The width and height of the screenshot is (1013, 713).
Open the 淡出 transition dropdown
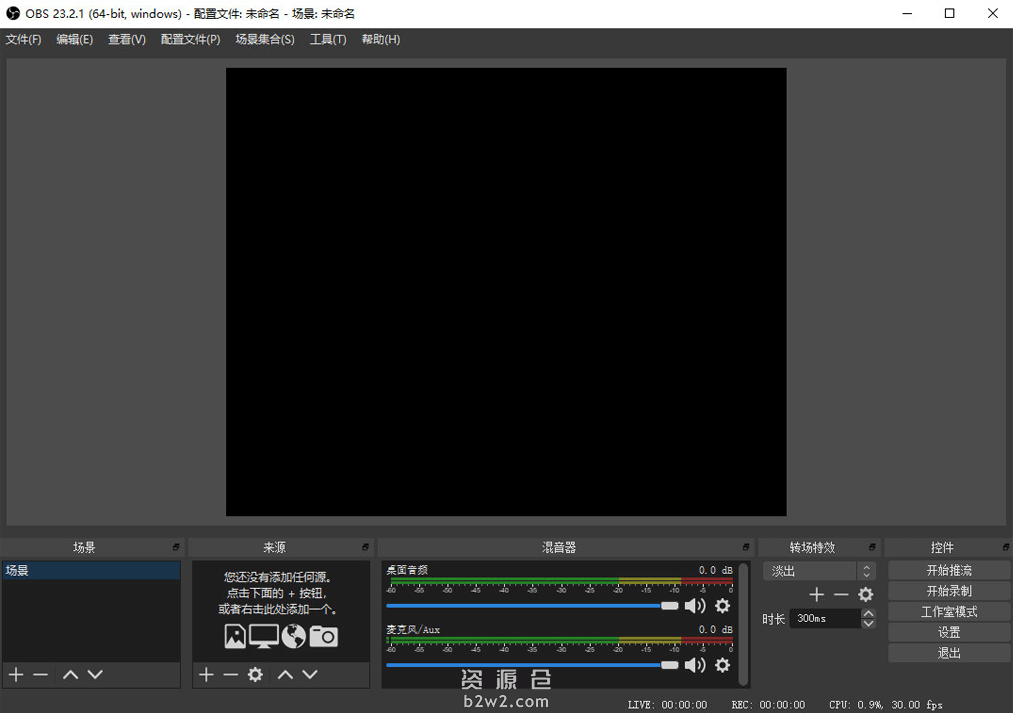(x=819, y=571)
